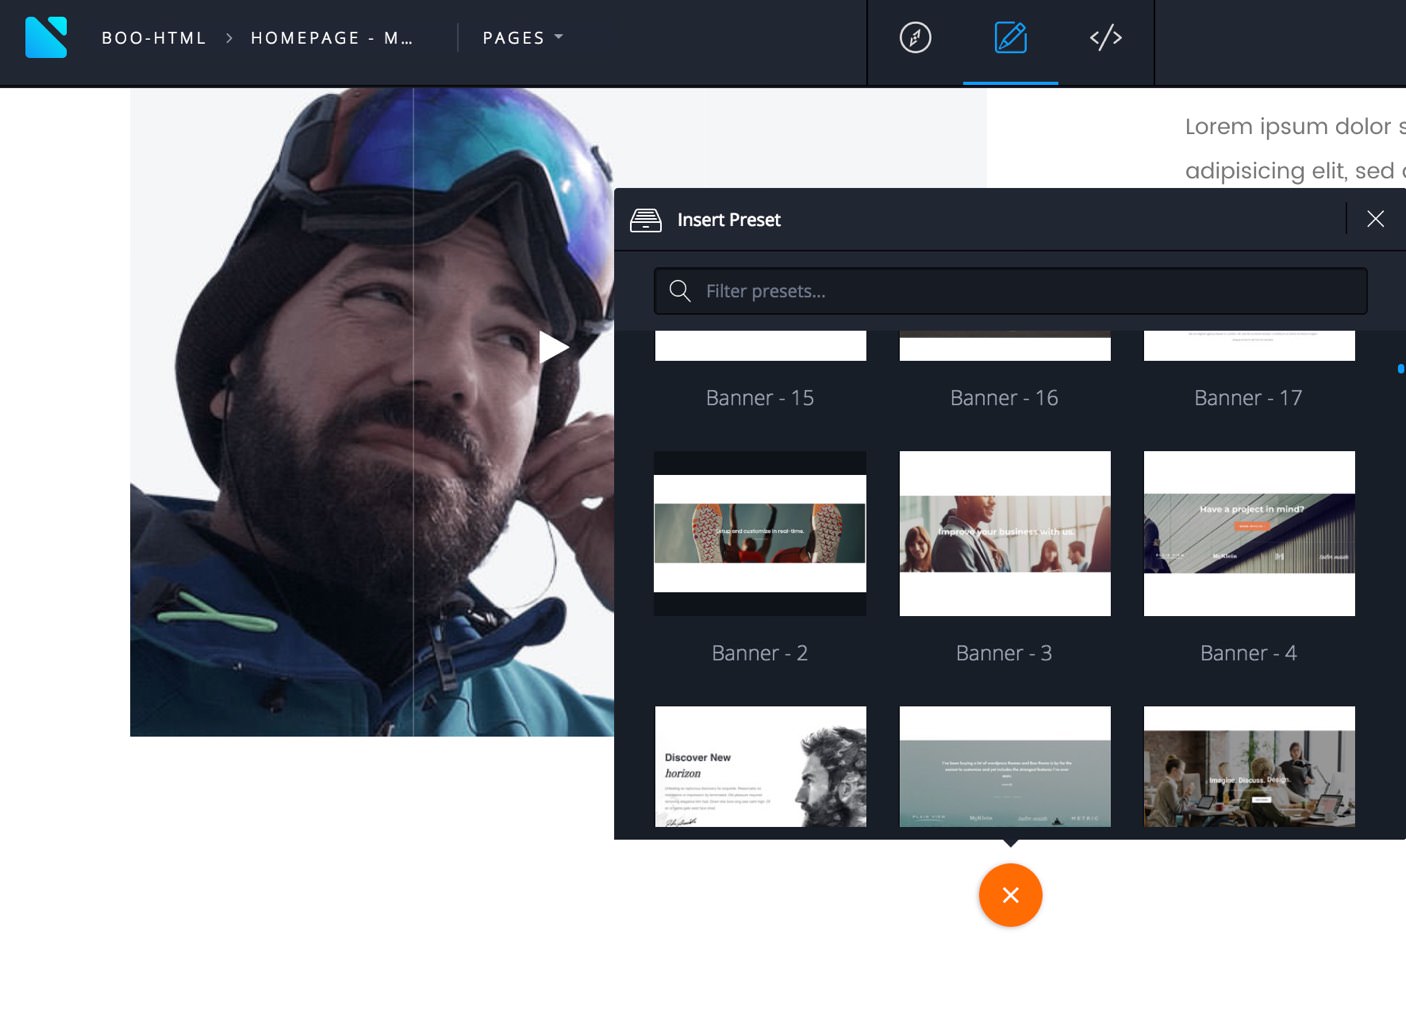1406x1030 pixels.
Task: Click the app logo in the top-left corner
Action: point(46,38)
